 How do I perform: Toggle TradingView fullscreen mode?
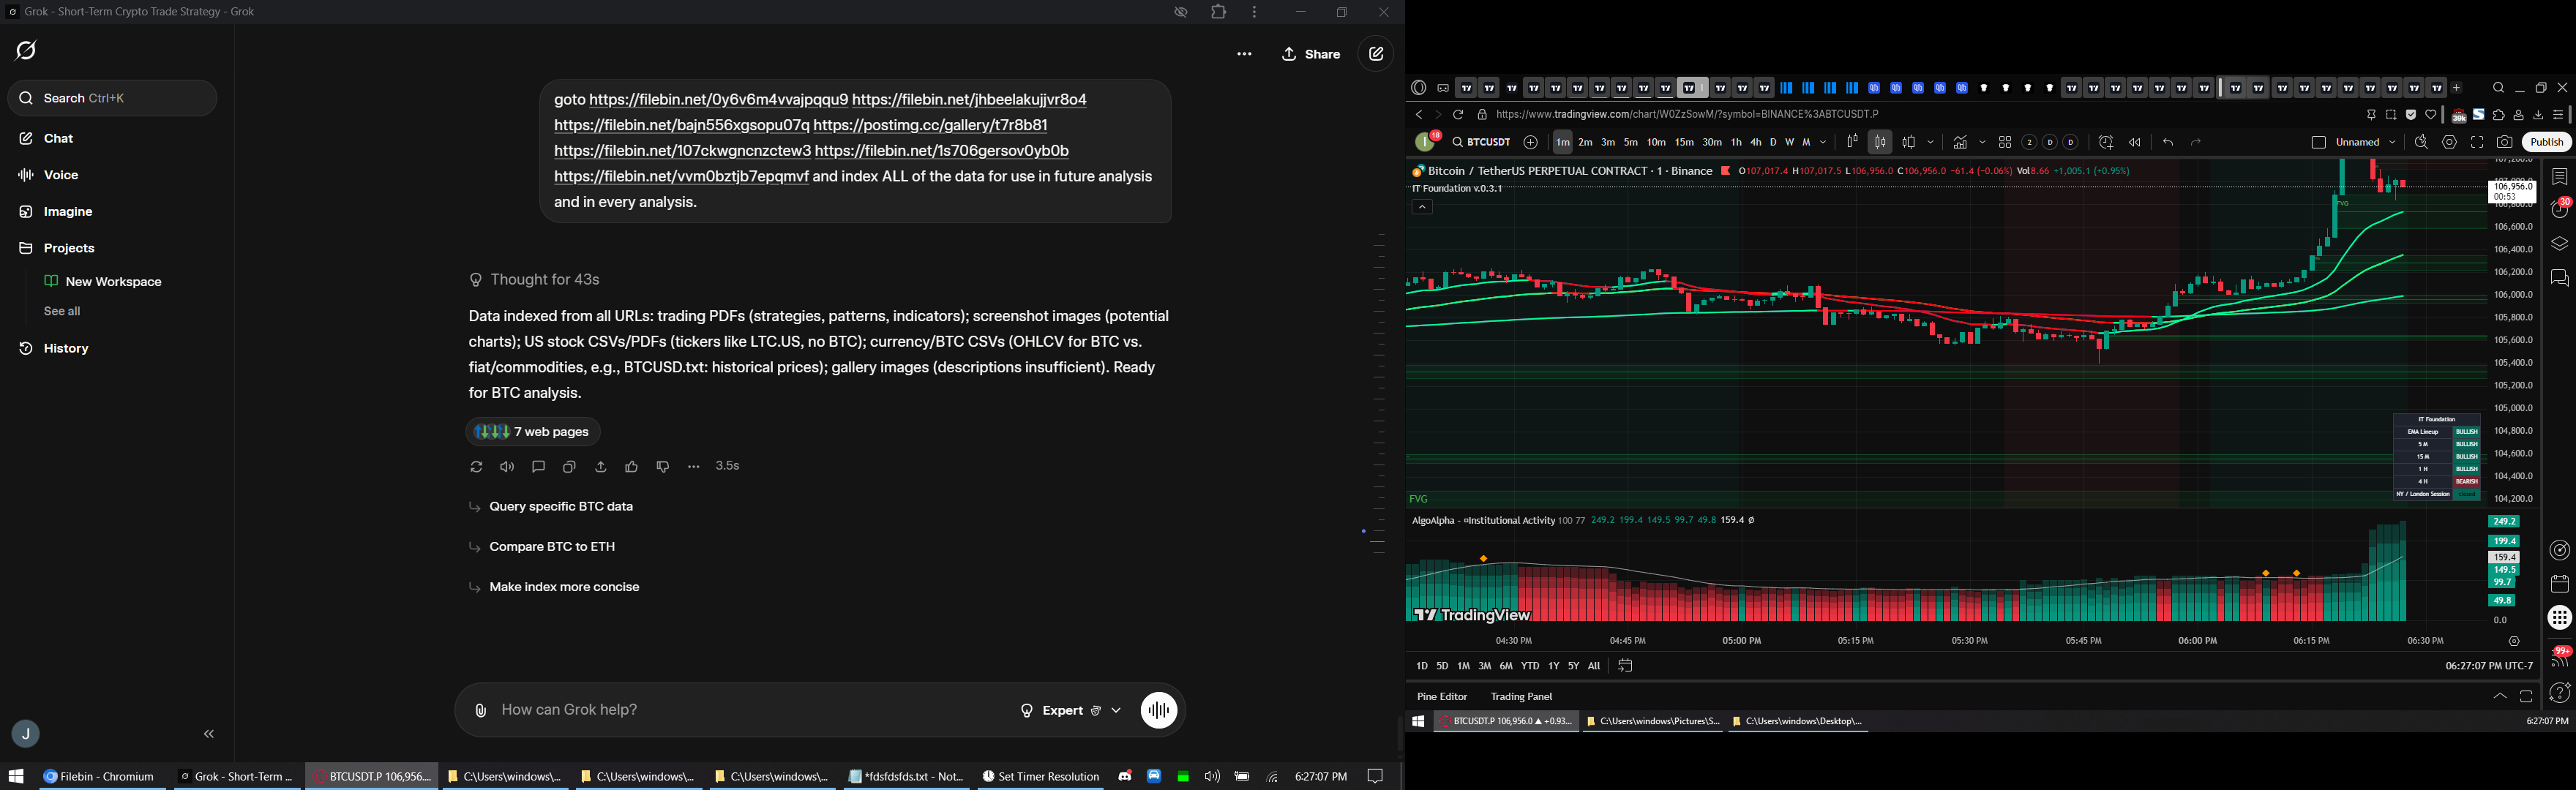(2477, 143)
